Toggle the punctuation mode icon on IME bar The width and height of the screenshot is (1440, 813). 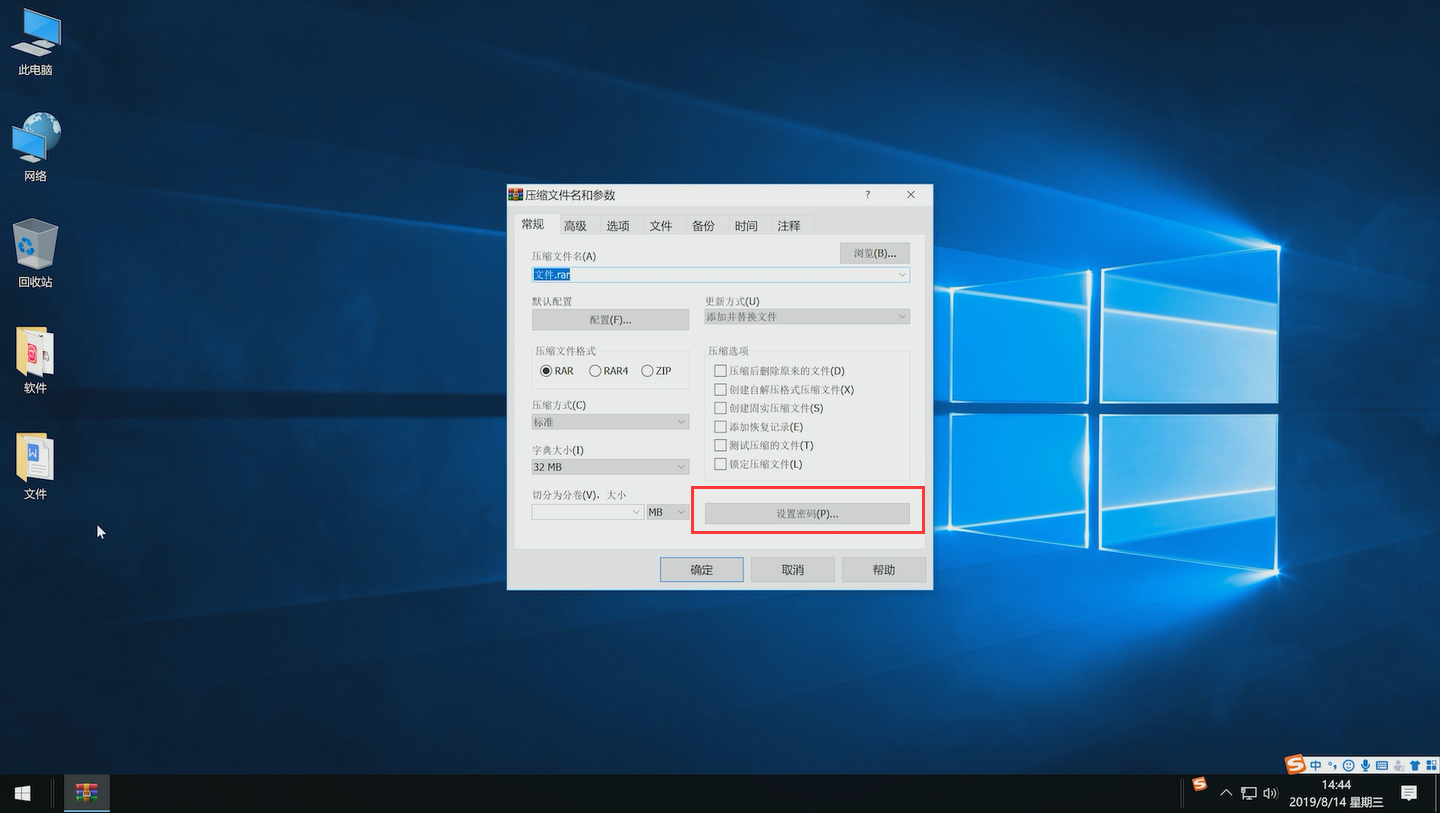tap(1332, 765)
